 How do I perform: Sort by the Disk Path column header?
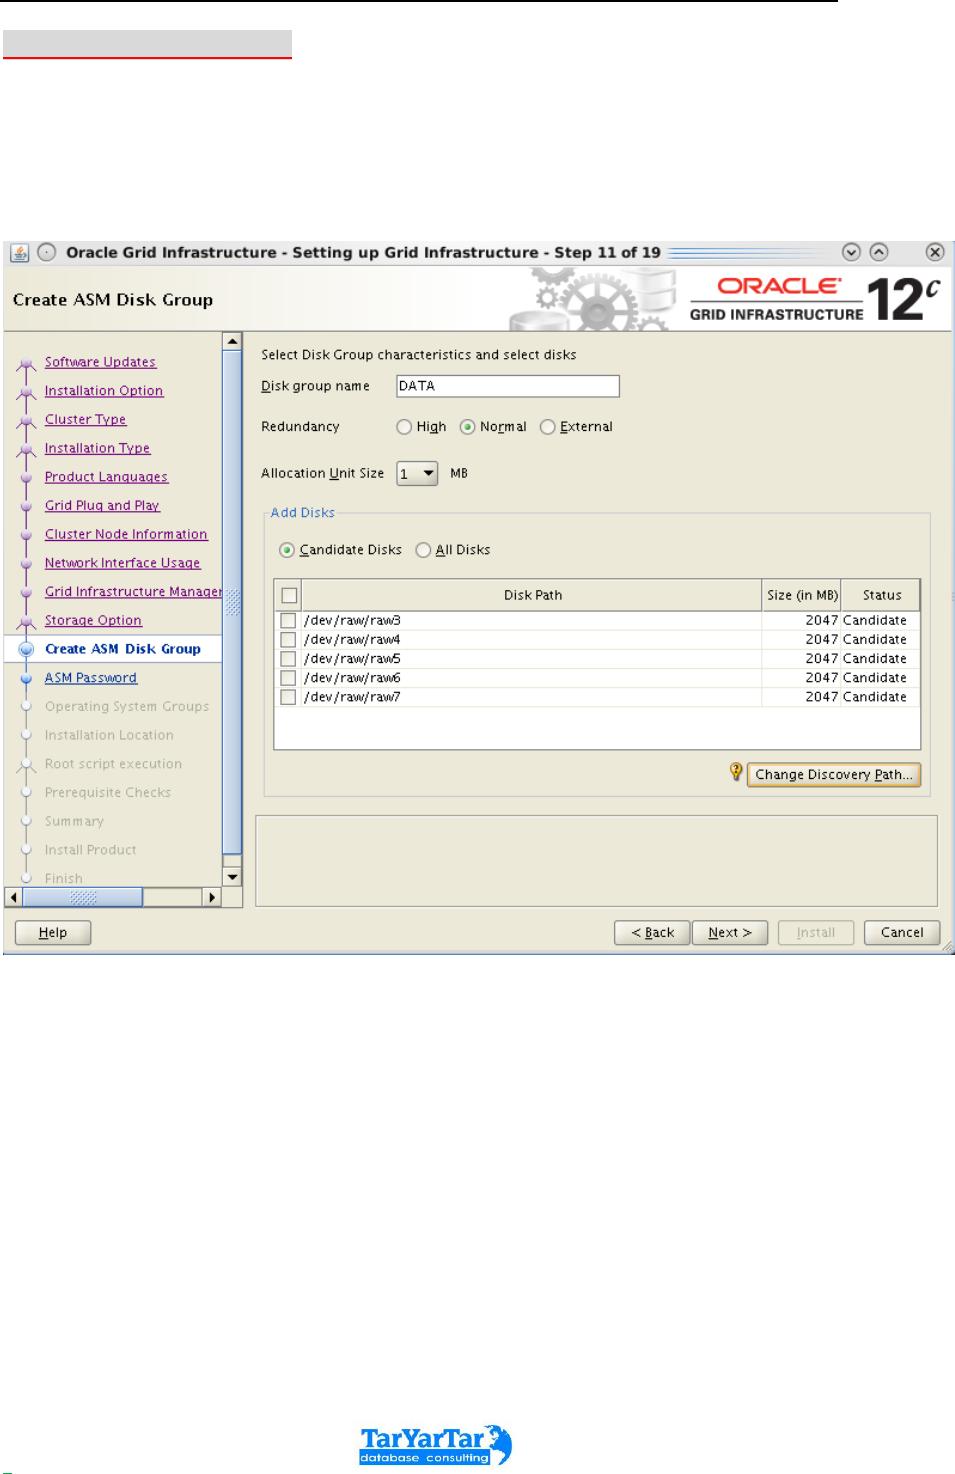click(532, 595)
